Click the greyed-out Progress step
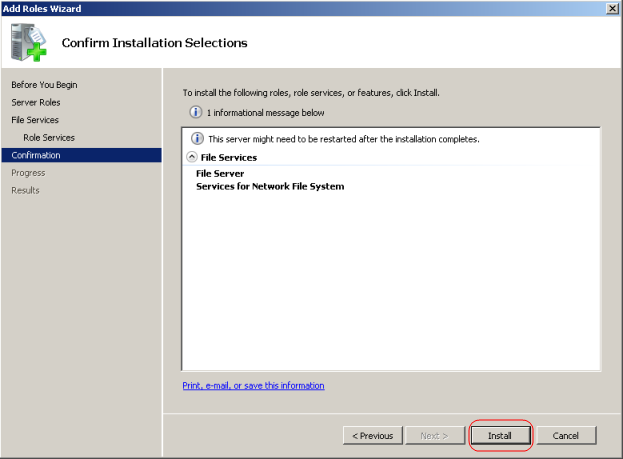 click(28, 173)
